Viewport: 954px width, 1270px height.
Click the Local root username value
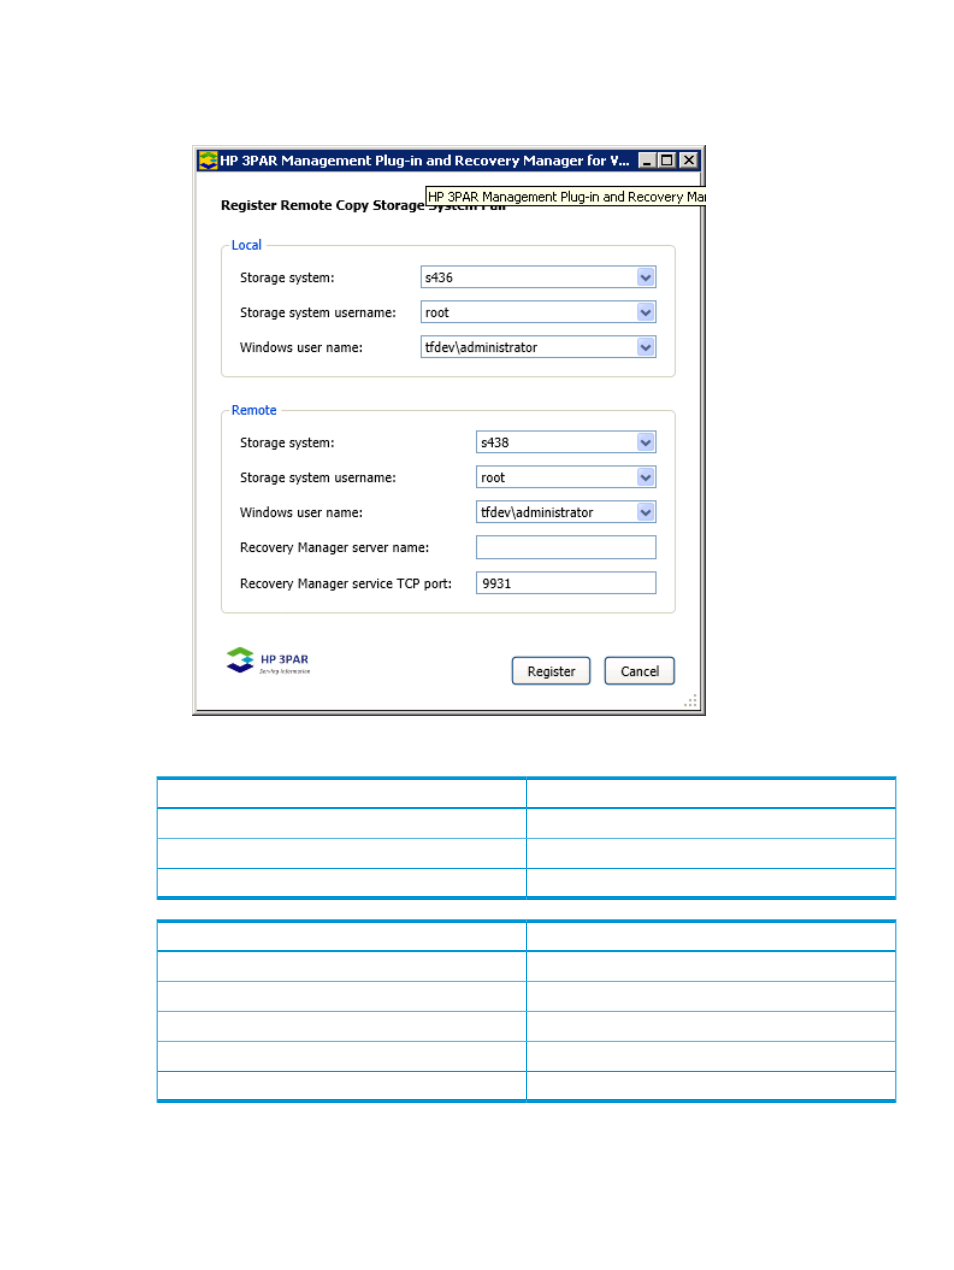[437, 313]
